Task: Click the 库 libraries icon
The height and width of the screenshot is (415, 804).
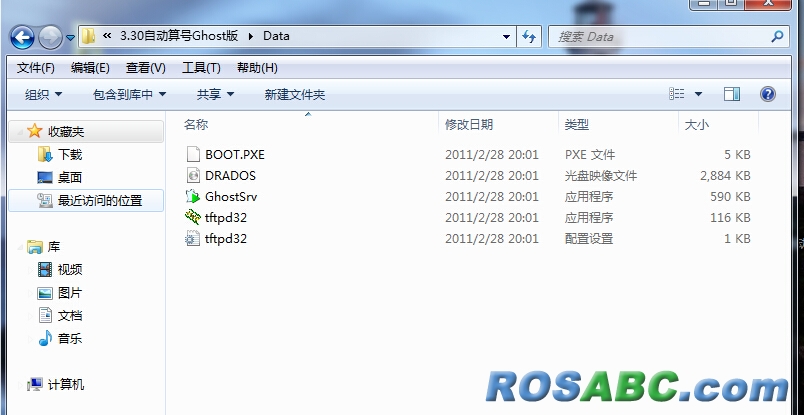Action: click(34, 247)
